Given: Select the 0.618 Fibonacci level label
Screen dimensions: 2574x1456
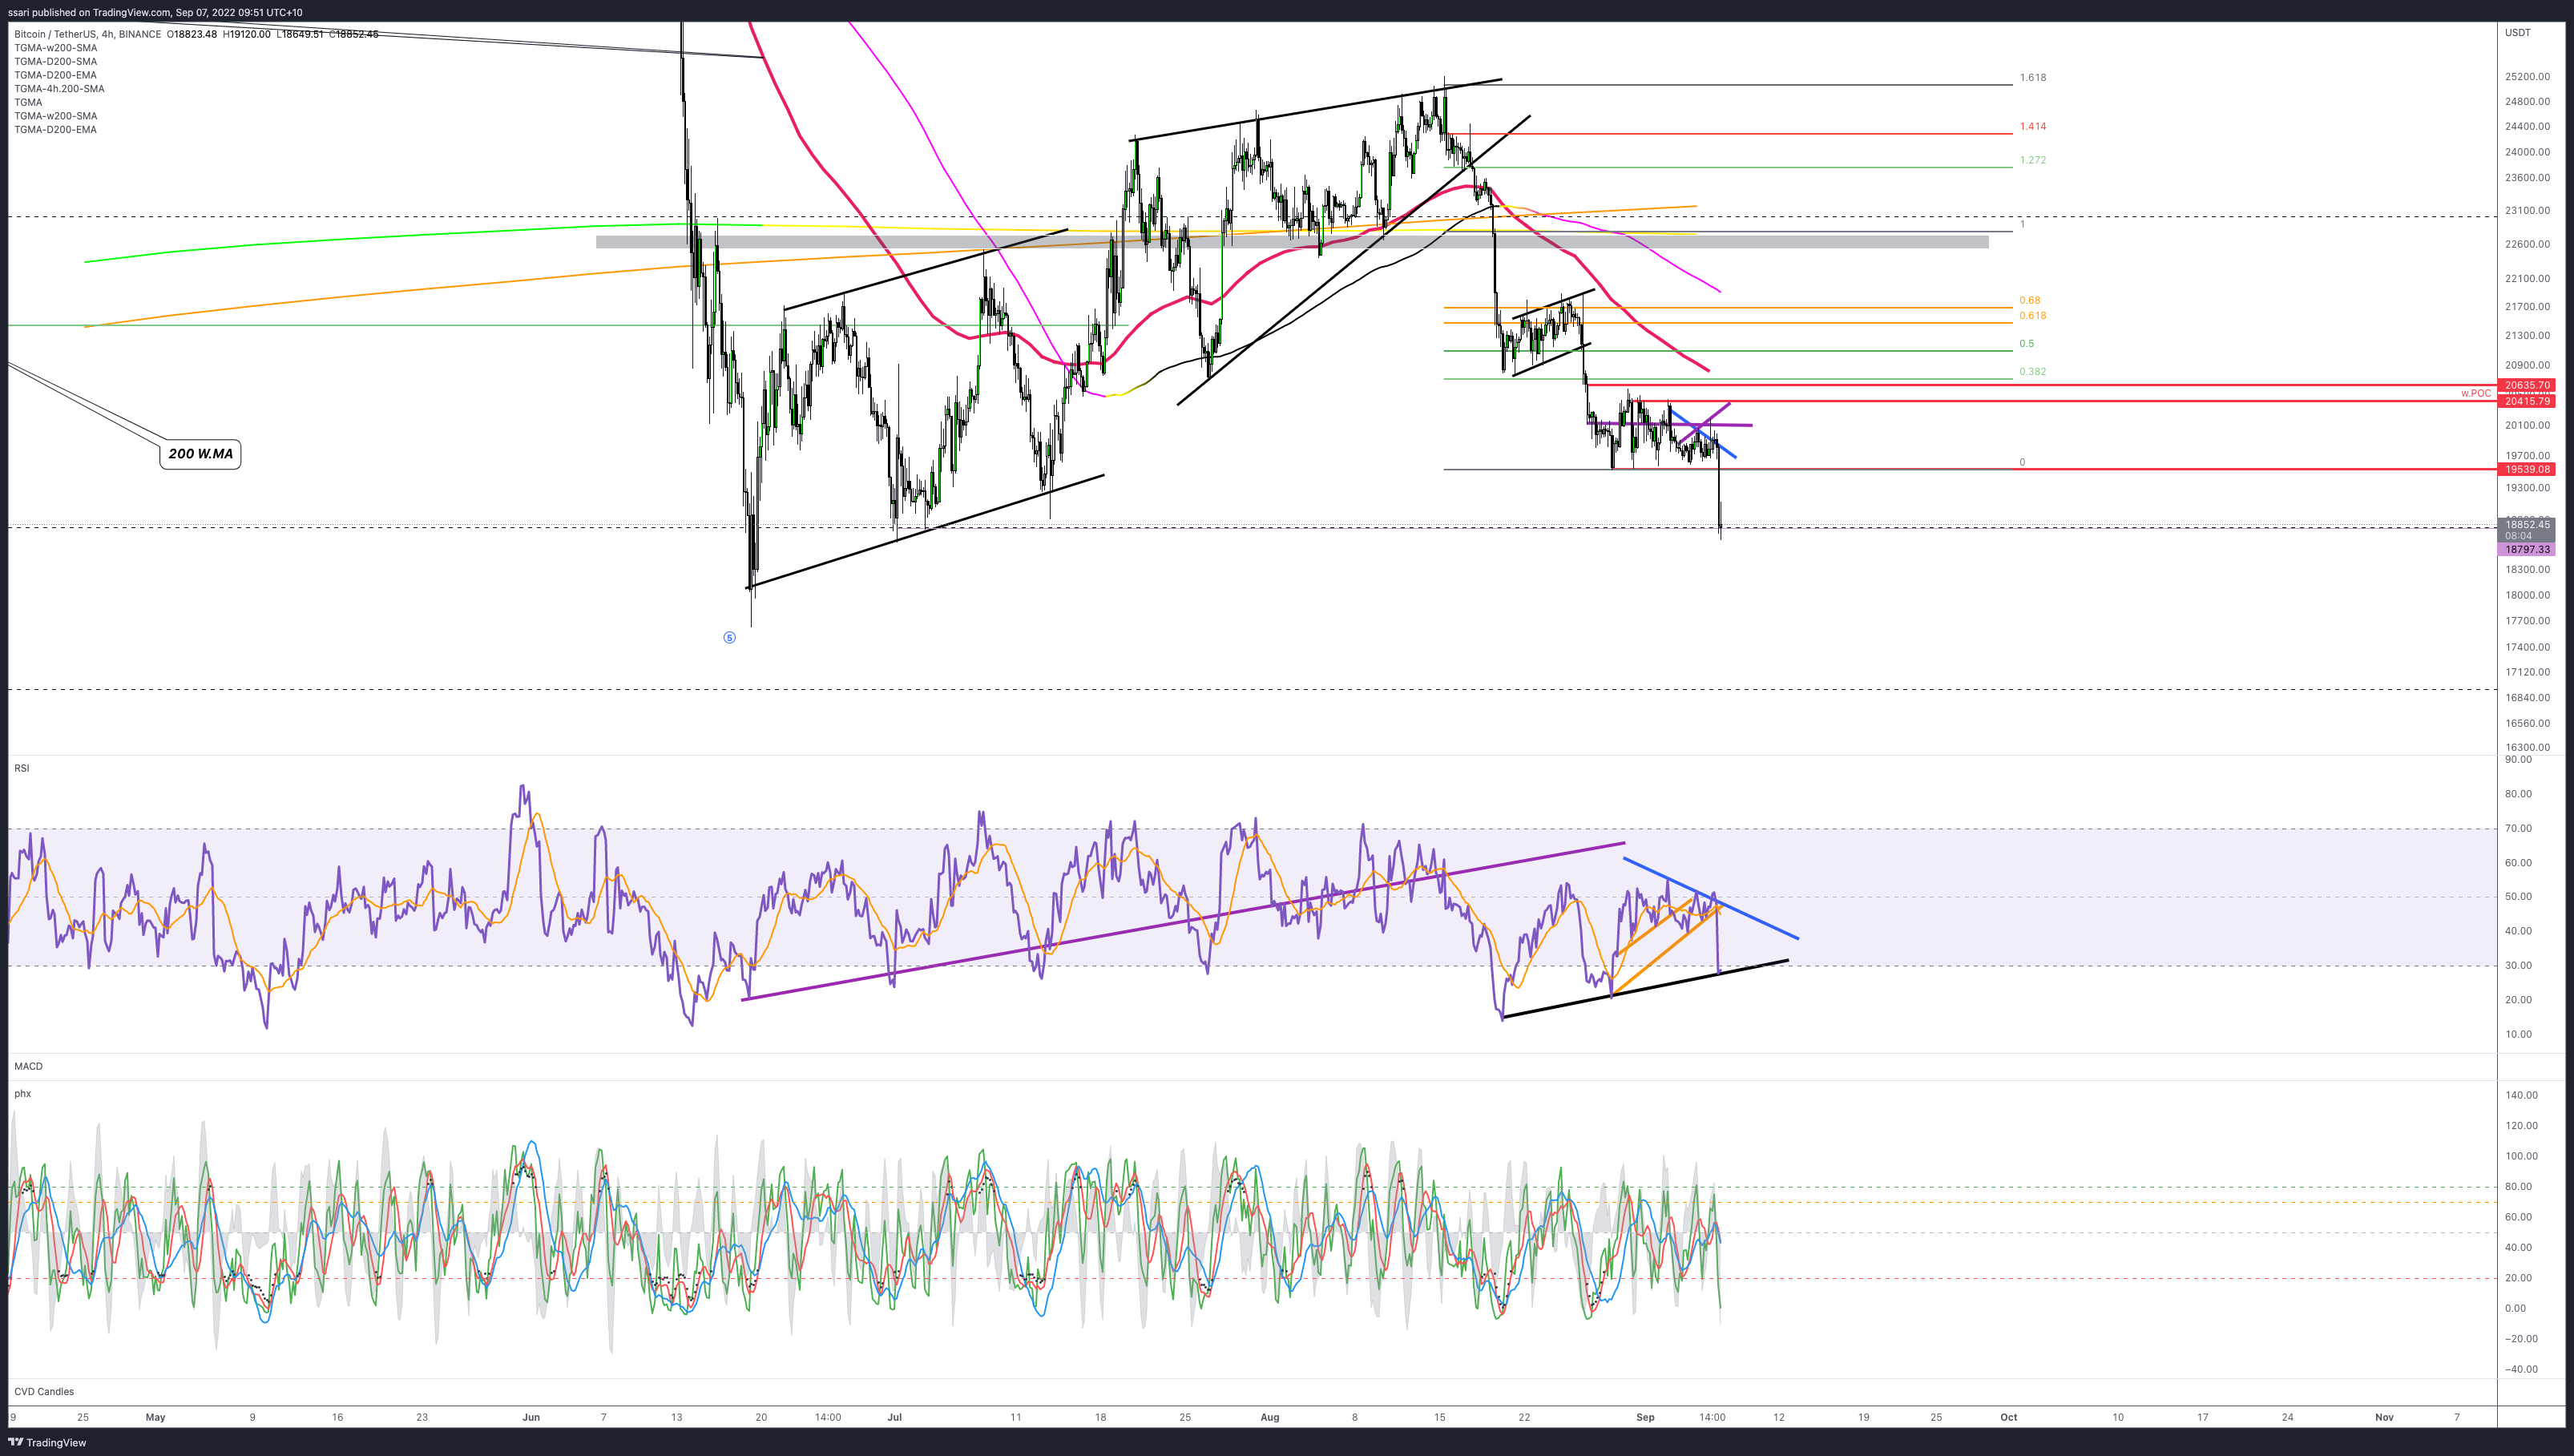Looking at the screenshot, I should 2032,315.
